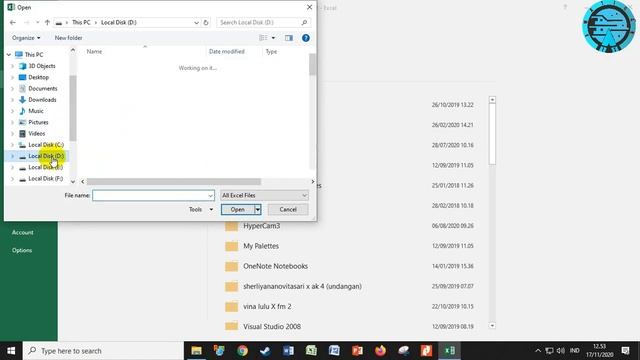Expand the 3D Objects tree node
640x360 pixels.
(12, 66)
